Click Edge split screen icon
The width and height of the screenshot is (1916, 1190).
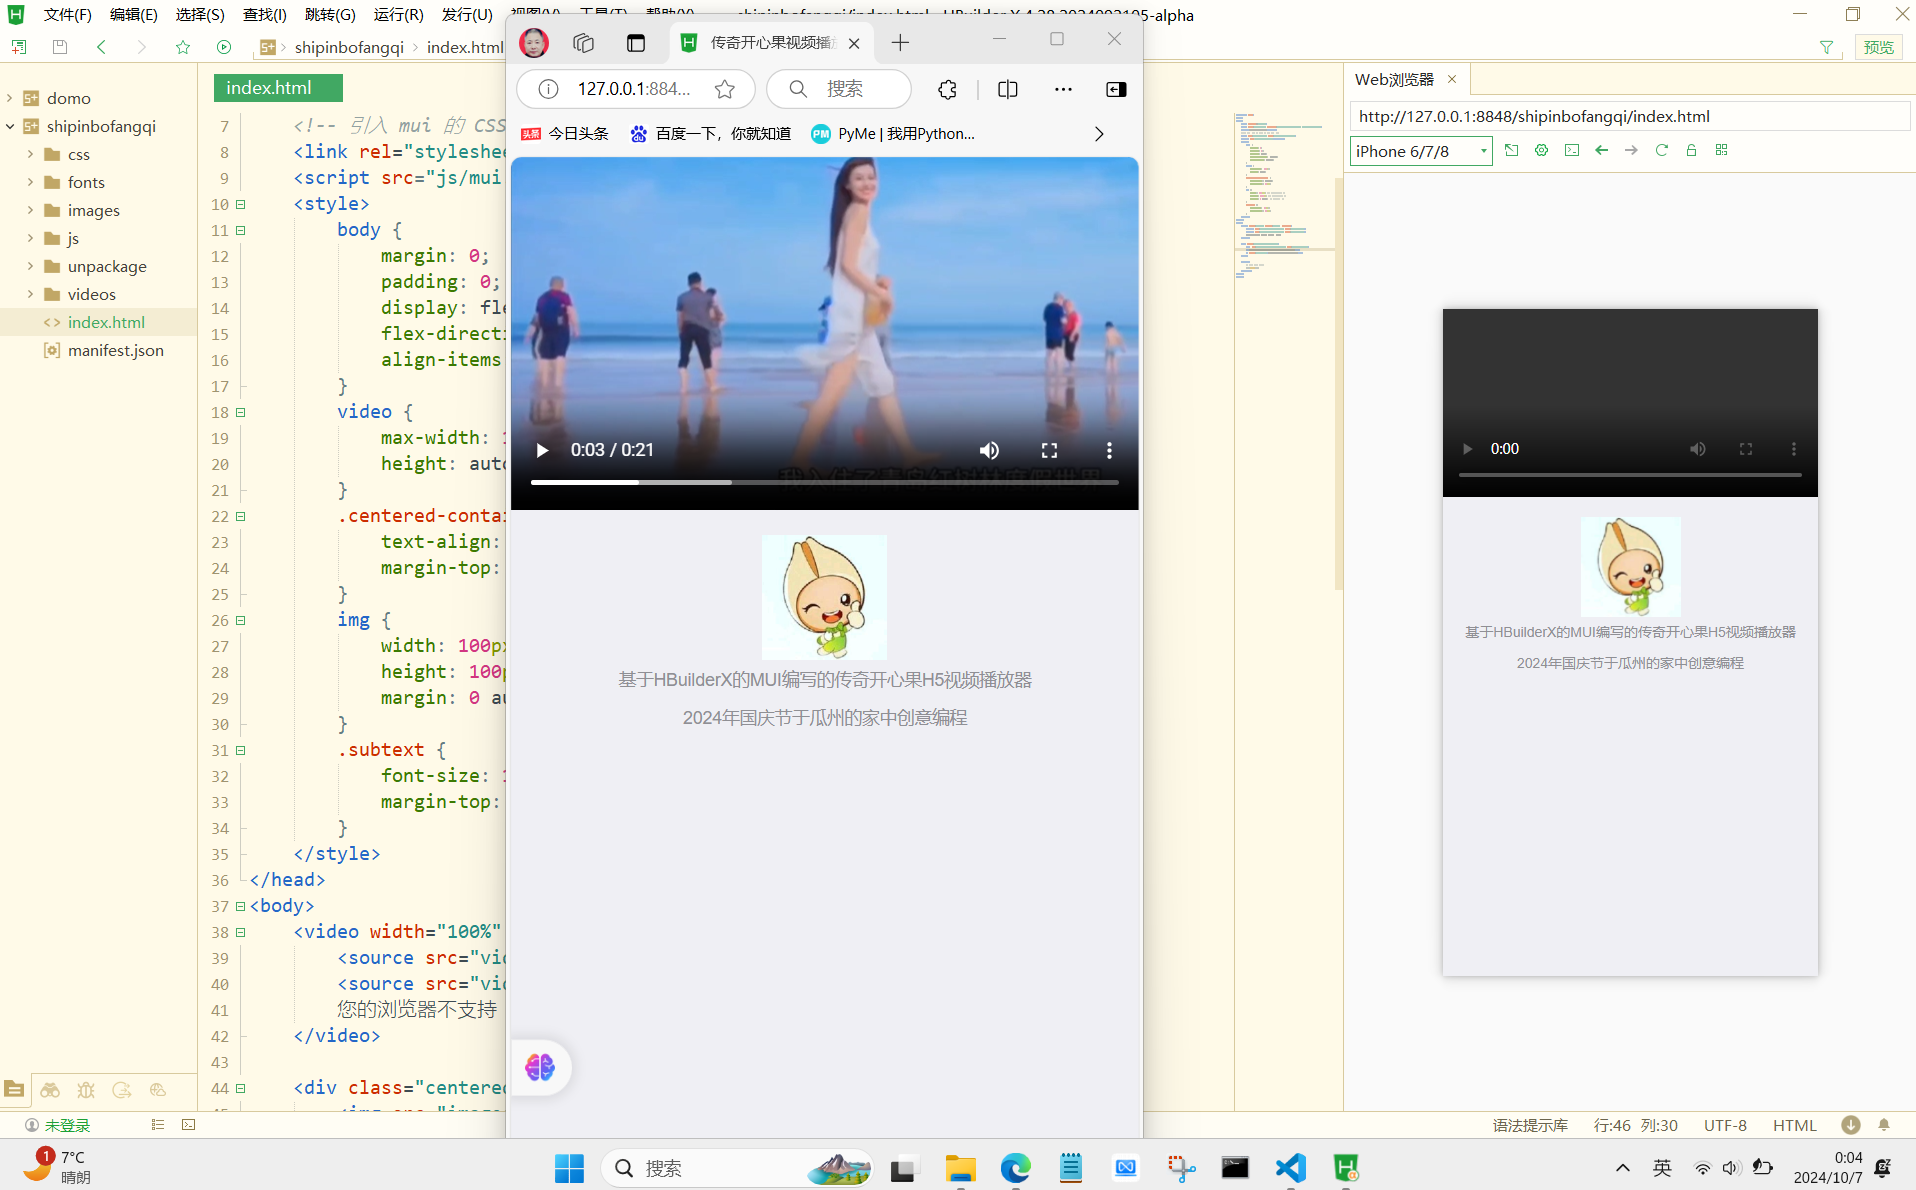click(x=1007, y=89)
